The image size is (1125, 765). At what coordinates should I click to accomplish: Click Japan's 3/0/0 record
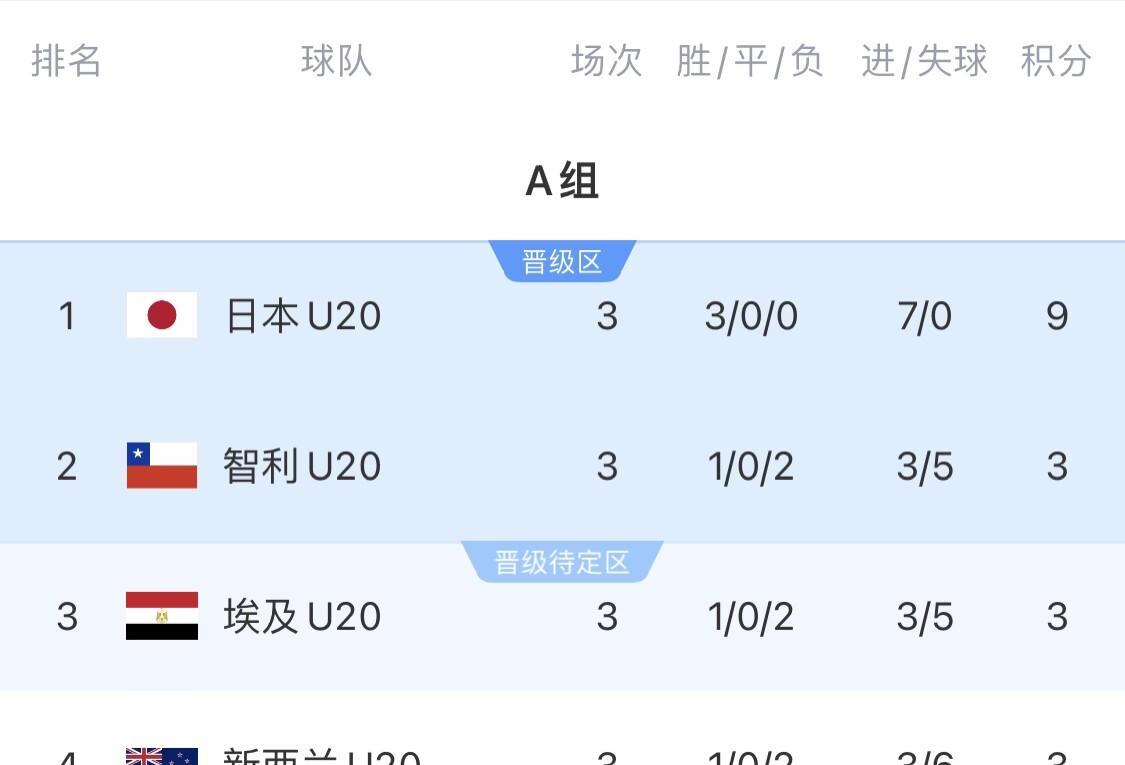(x=751, y=316)
